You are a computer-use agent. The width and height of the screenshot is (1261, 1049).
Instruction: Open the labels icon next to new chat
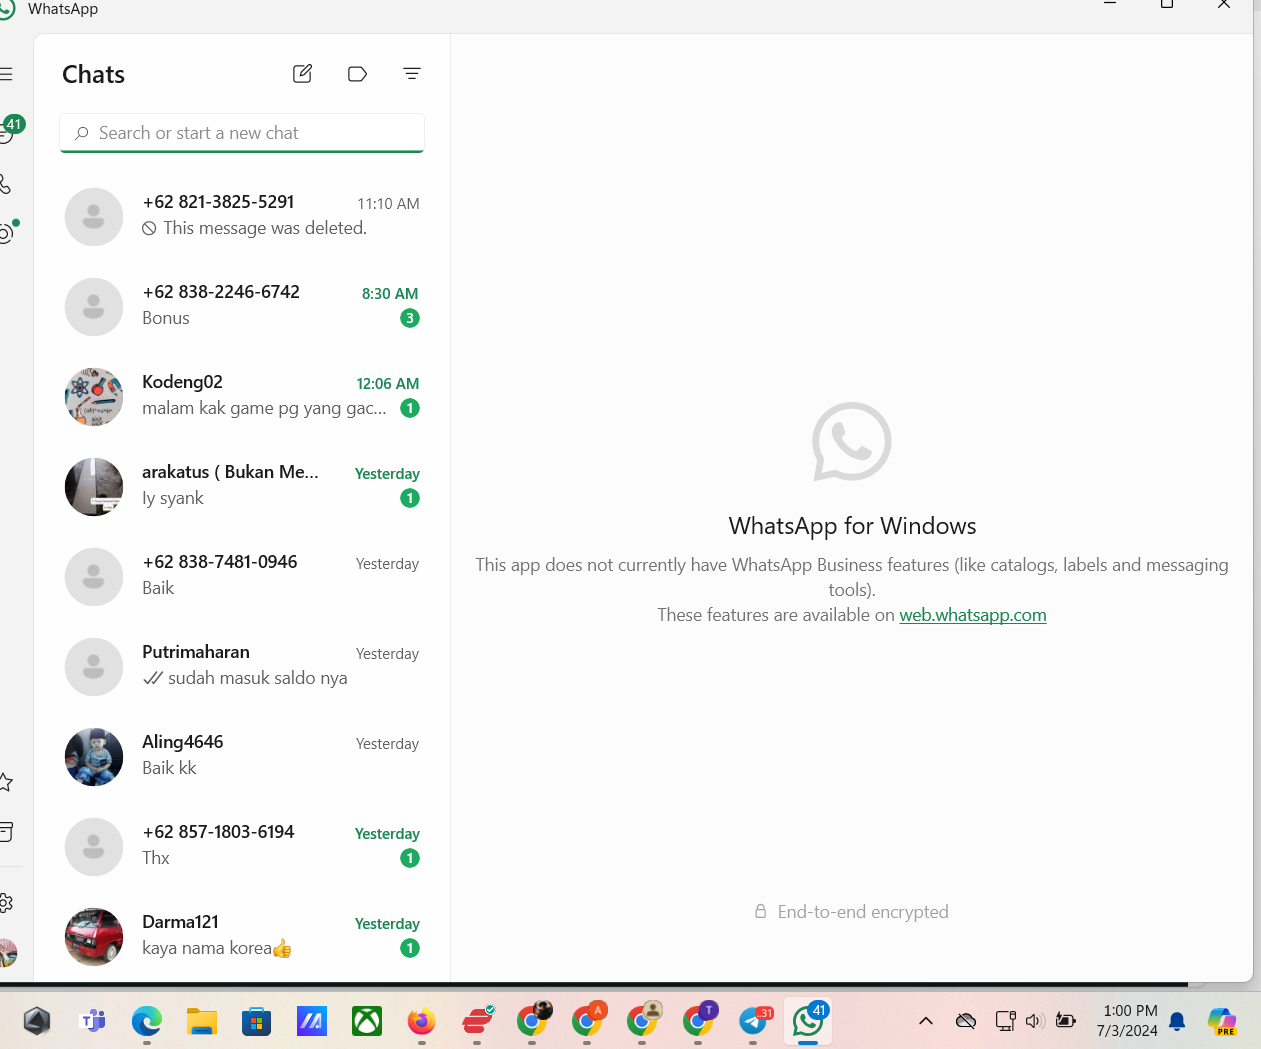coord(357,74)
